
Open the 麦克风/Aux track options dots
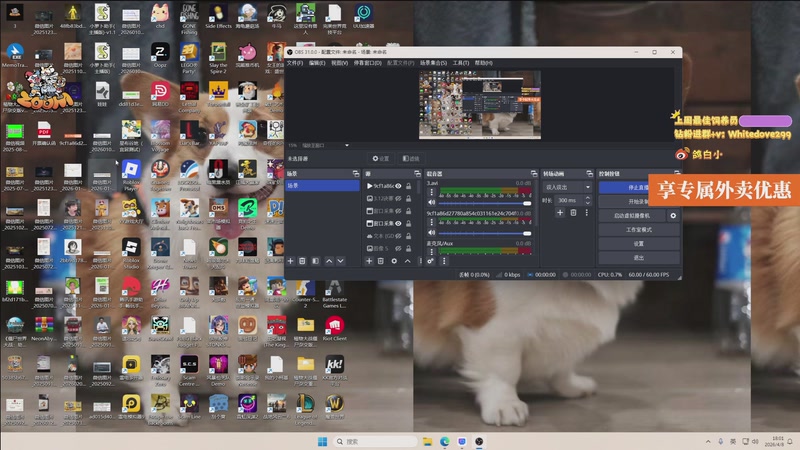pos(432,252)
